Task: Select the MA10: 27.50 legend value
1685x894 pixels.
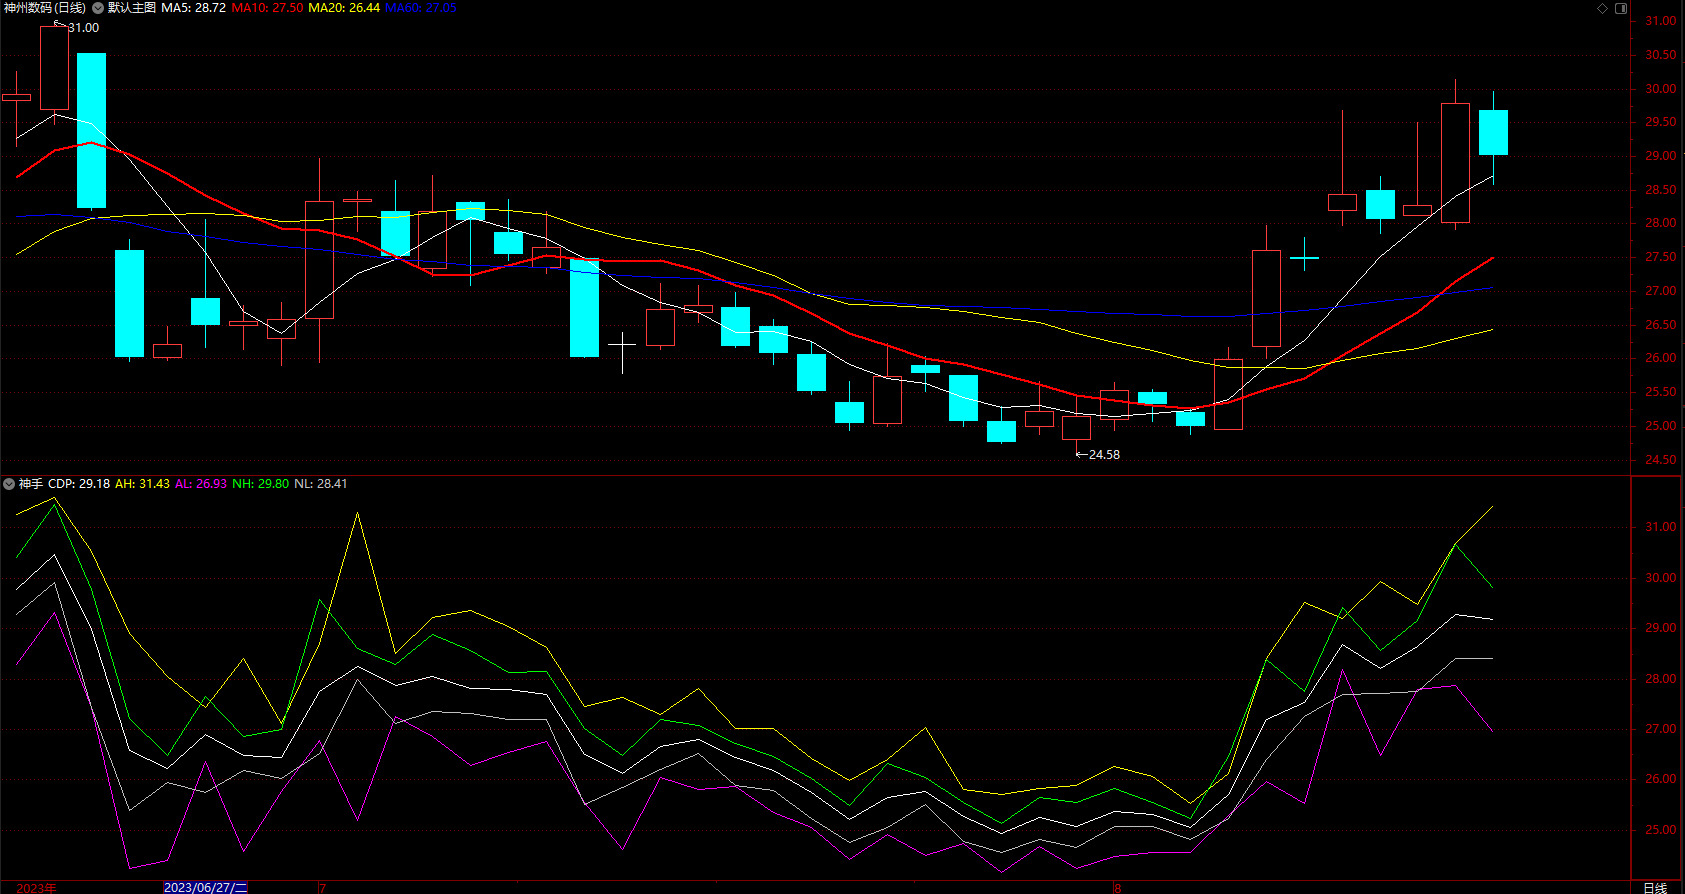Action: tap(267, 8)
